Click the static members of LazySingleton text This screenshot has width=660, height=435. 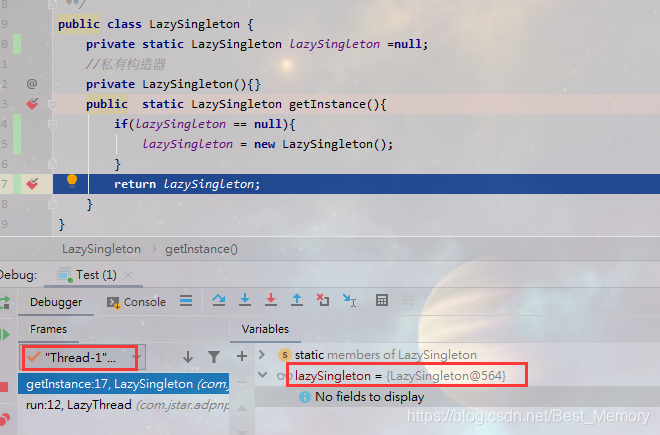[386, 355]
